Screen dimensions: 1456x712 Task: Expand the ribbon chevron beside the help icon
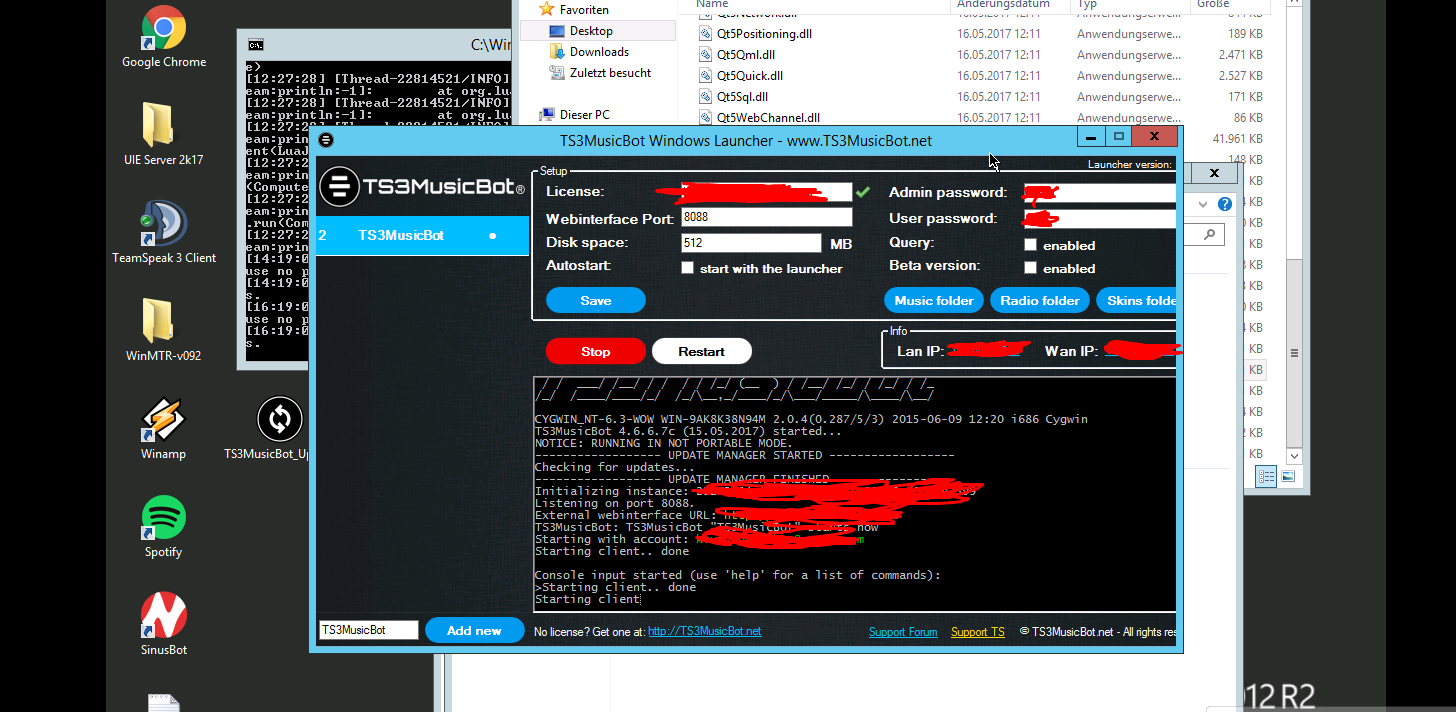tap(1204, 204)
